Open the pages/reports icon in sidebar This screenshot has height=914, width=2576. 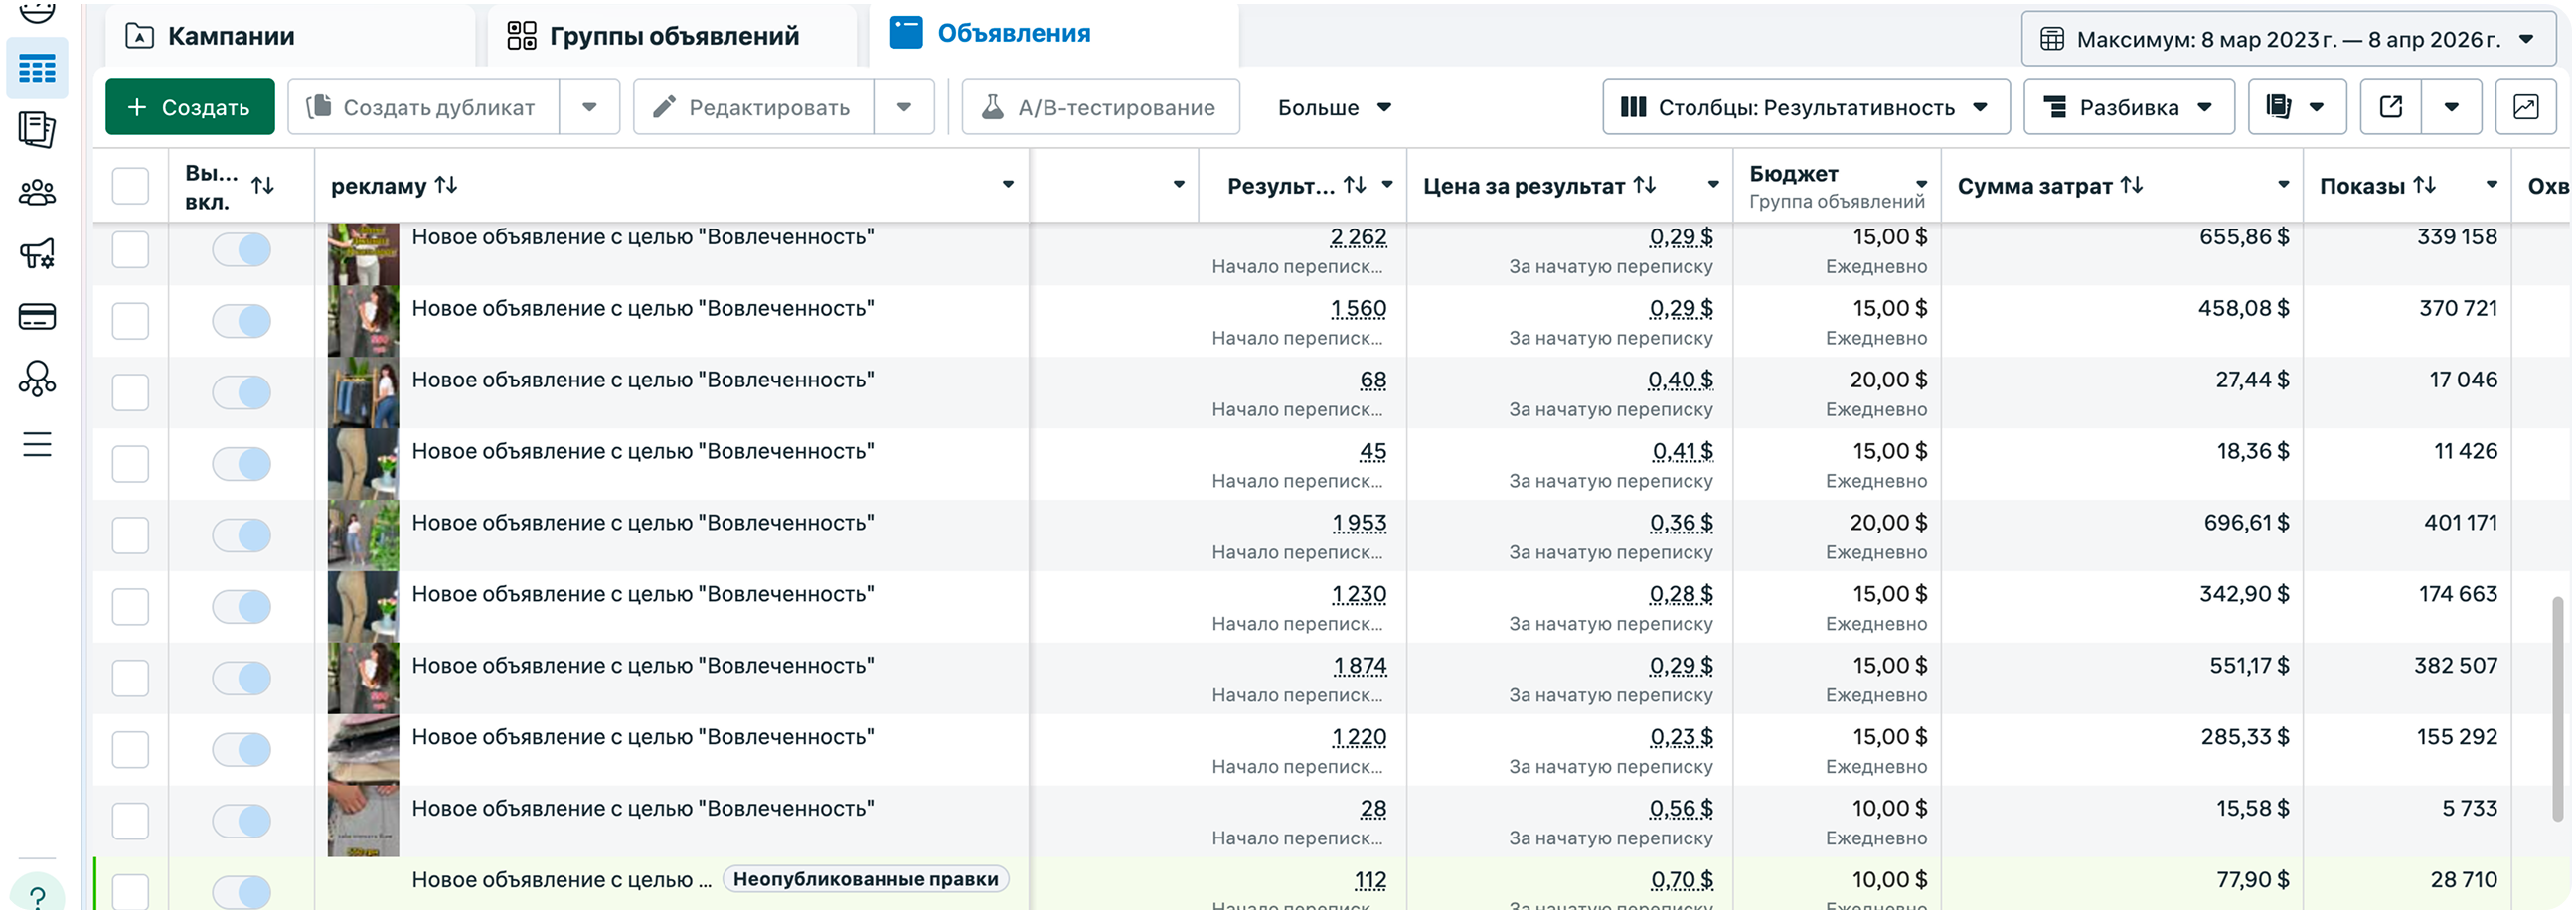coord(37,130)
